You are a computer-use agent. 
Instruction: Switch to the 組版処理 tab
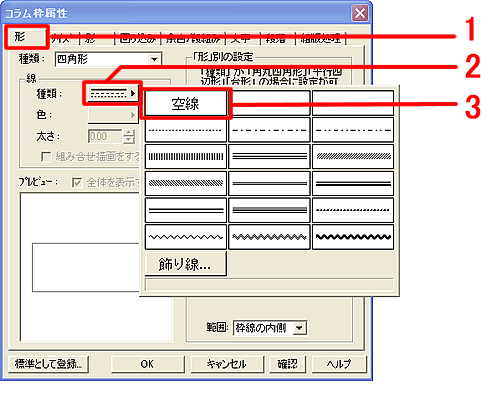coord(321,39)
